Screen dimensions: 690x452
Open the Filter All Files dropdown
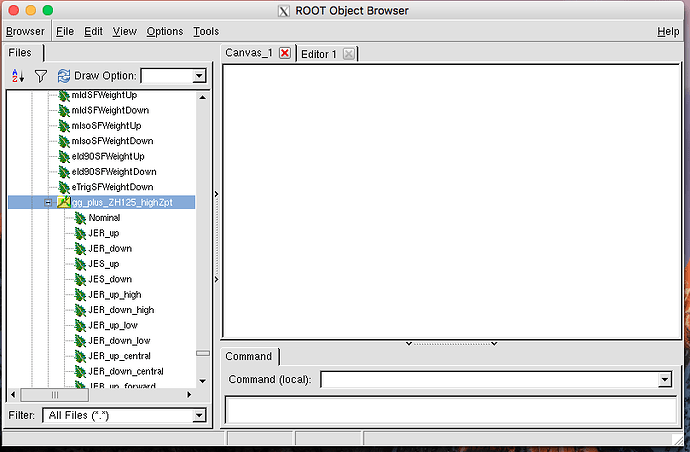click(x=199, y=415)
